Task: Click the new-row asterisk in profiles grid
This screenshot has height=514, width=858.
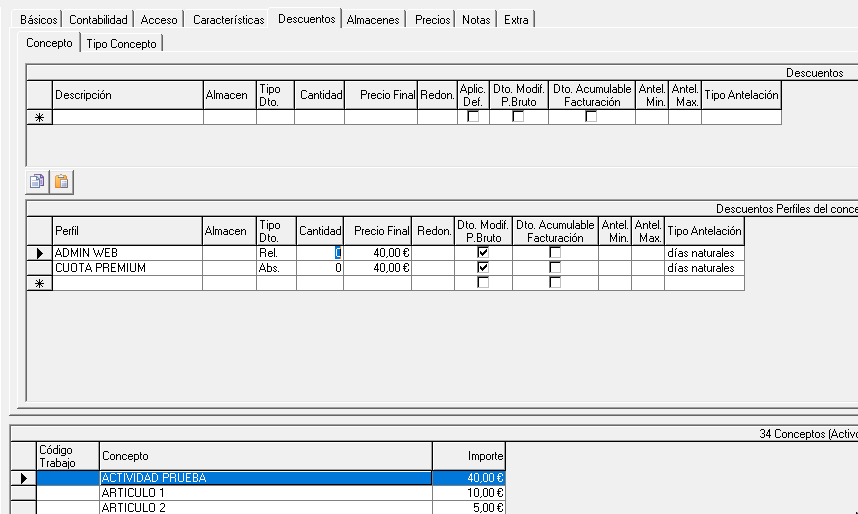Action: coord(39,284)
